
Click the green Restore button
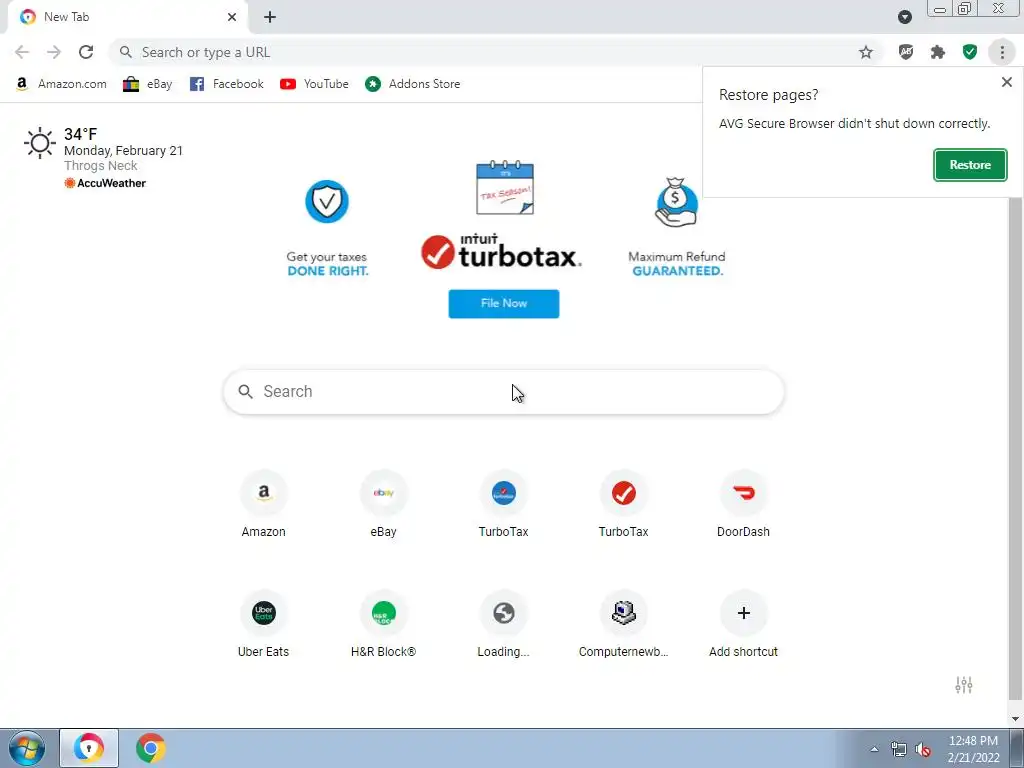point(970,165)
